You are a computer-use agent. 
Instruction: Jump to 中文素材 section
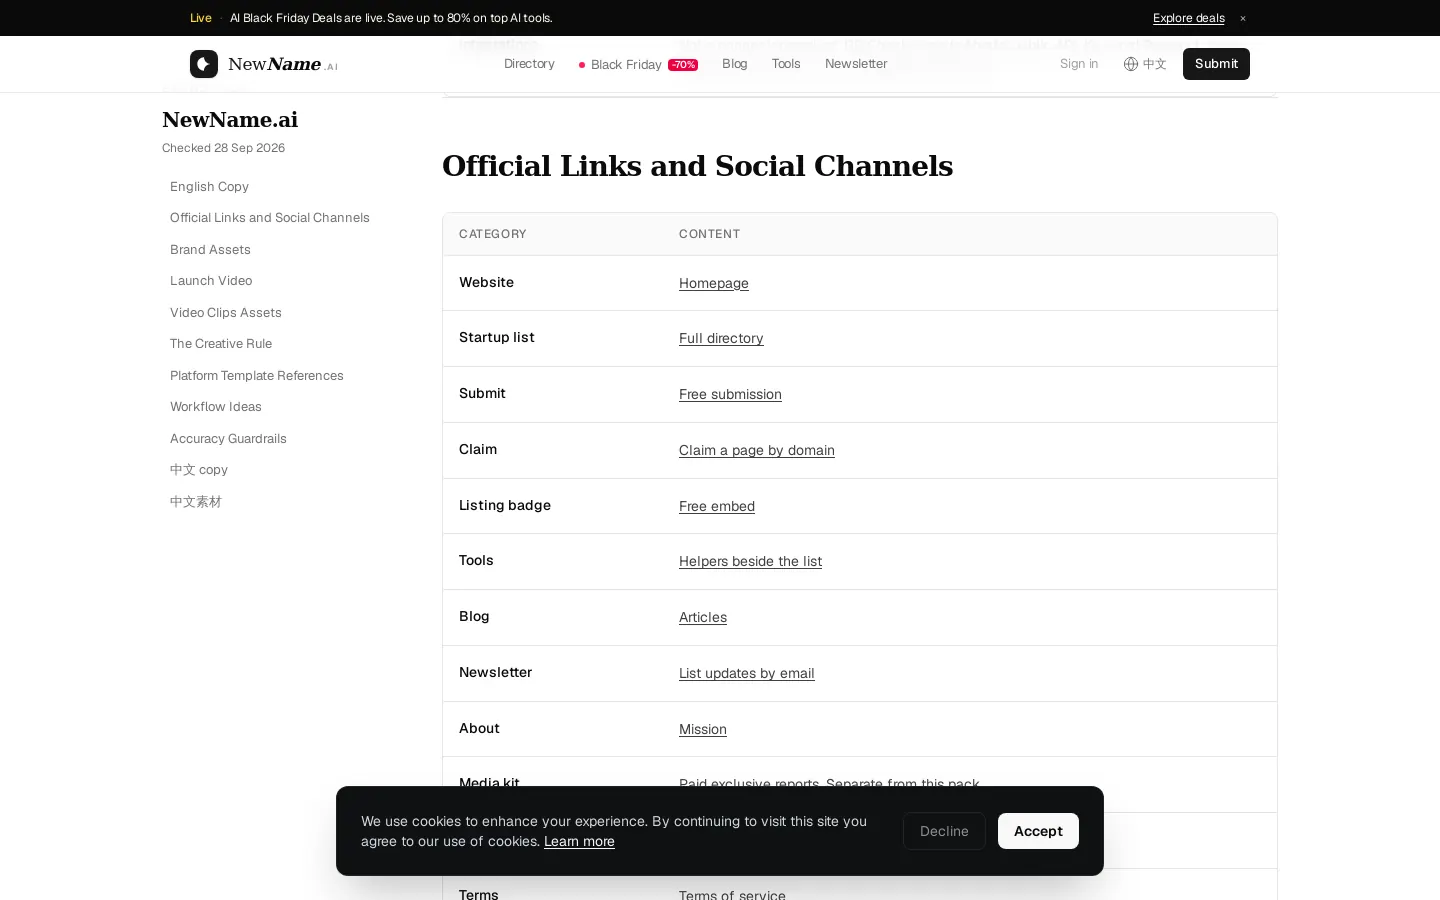coord(196,502)
